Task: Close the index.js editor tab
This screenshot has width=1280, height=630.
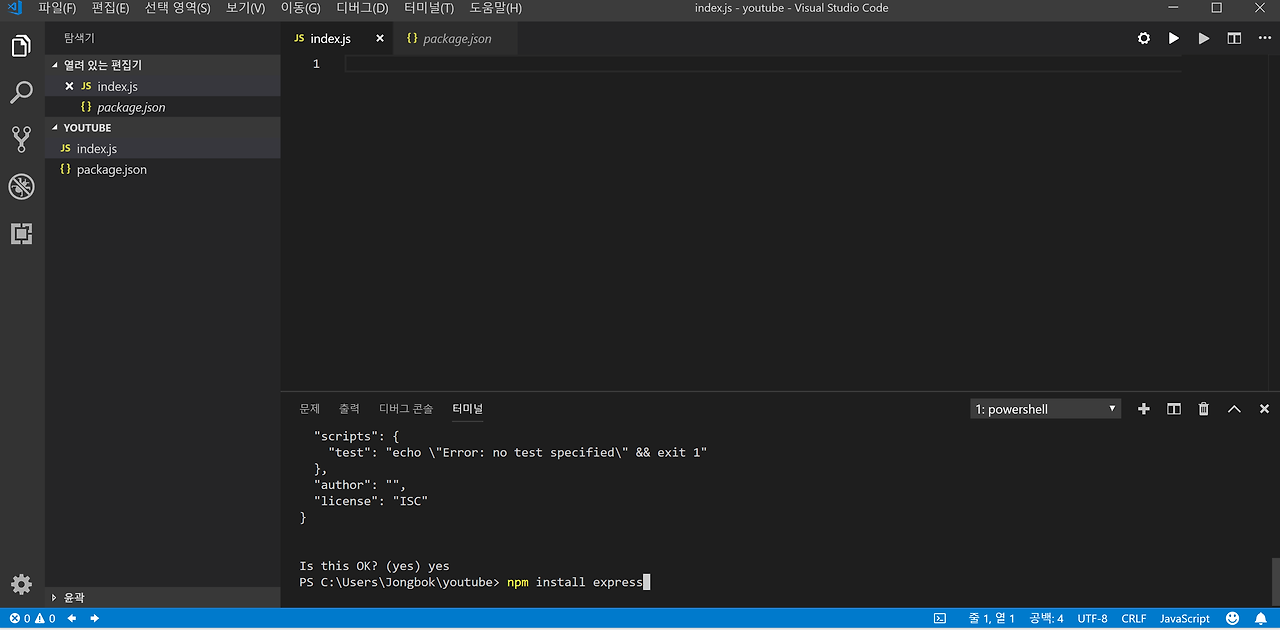Action: [x=380, y=39]
